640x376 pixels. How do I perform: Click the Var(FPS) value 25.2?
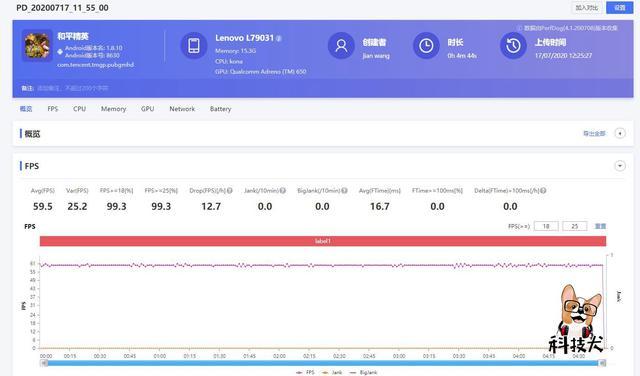tap(77, 207)
